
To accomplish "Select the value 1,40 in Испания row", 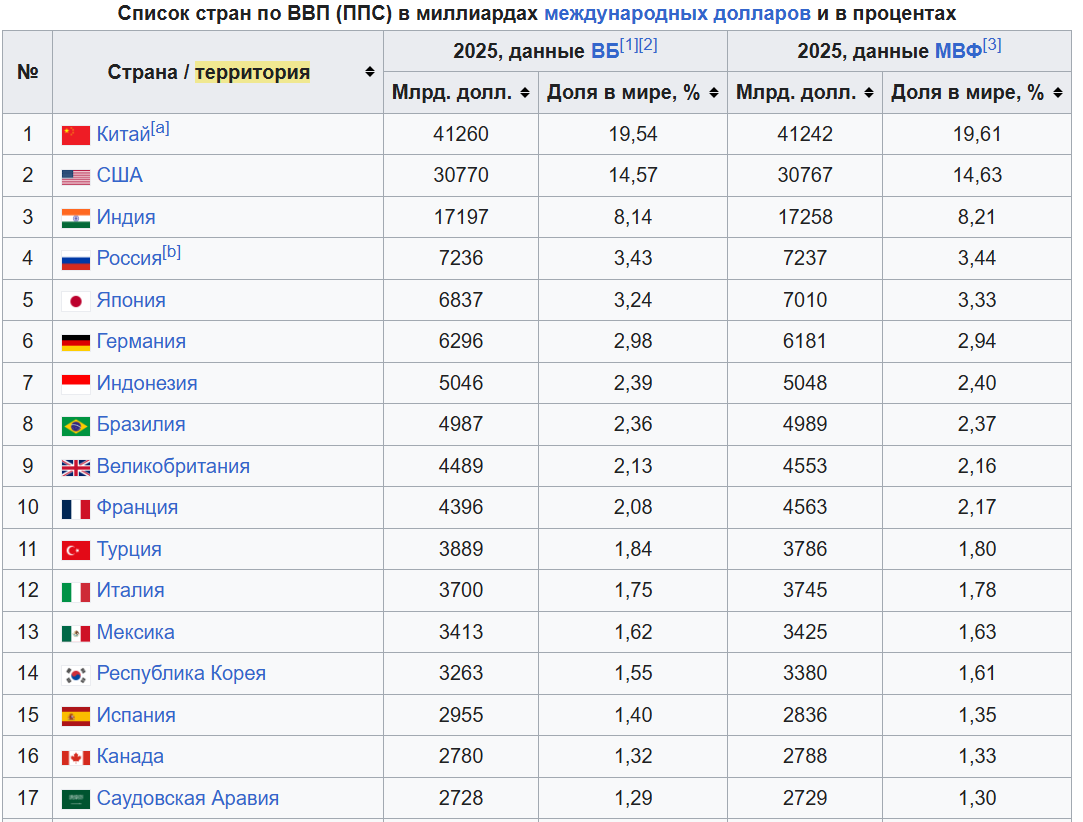I will pyautogui.click(x=633, y=715).
